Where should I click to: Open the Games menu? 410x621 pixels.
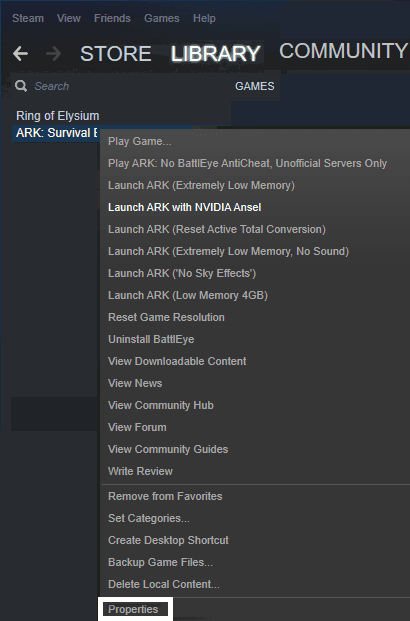pos(162,18)
